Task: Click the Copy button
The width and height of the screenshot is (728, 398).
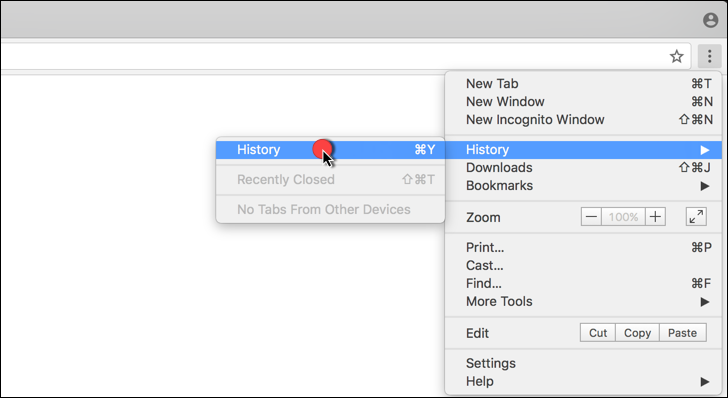Action: click(637, 333)
